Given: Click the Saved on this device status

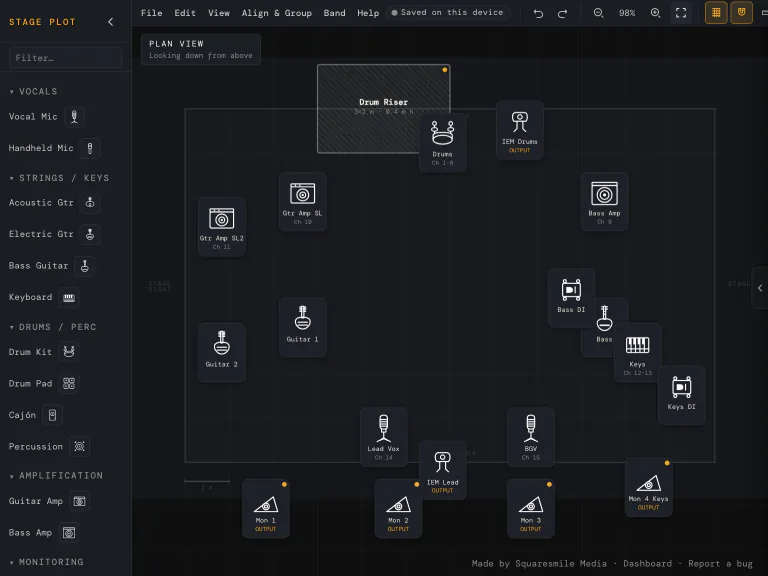Looking at the screenshot, I should click(448, 13).
